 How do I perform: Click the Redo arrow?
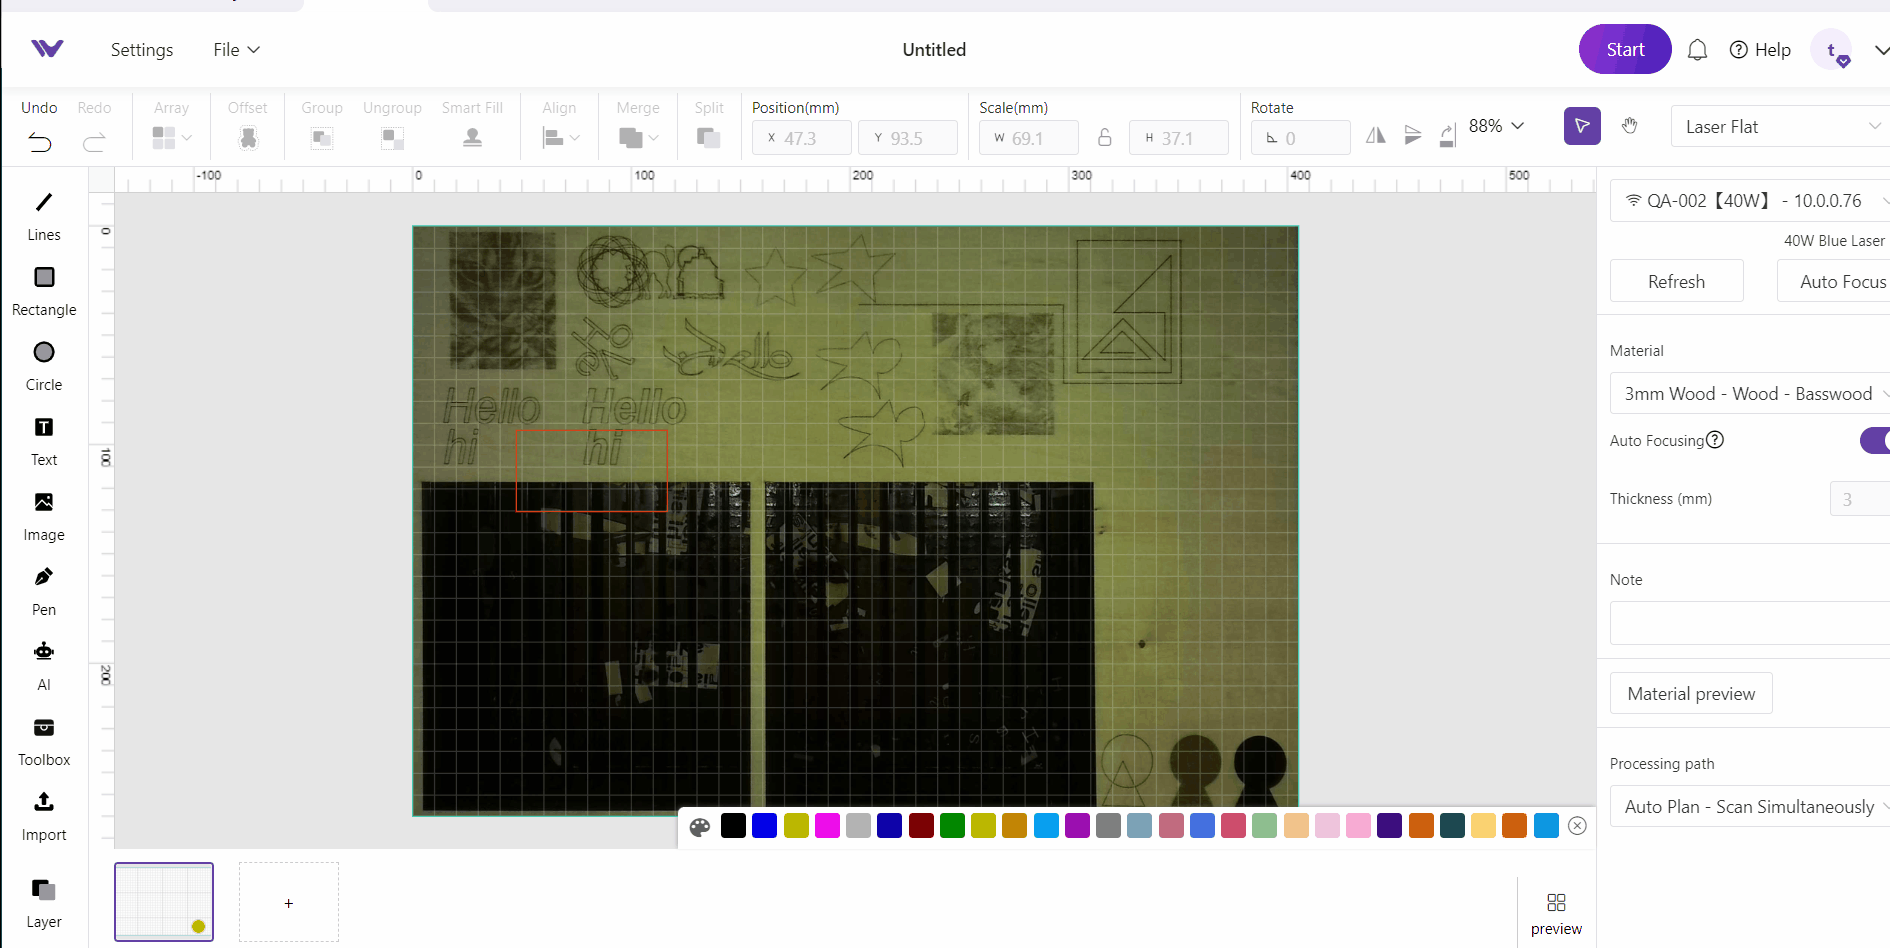[94, 142]
